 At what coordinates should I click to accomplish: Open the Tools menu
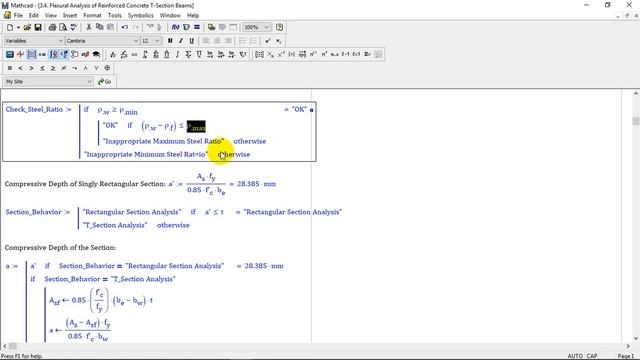click(x=115, y=16)
